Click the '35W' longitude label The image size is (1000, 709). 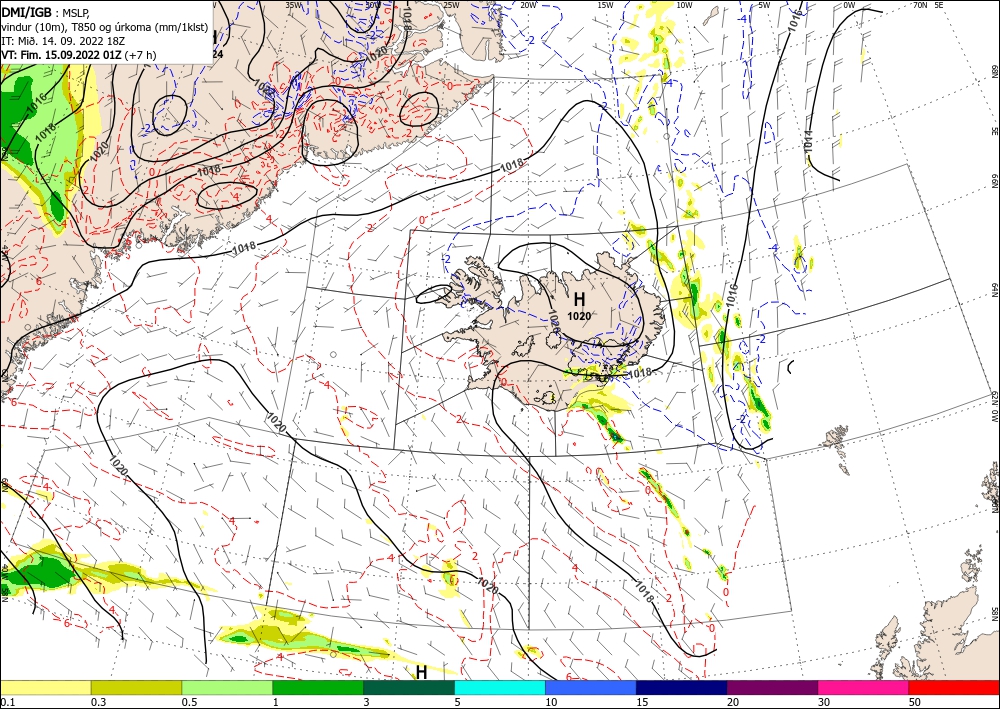(x=293, y=5)
